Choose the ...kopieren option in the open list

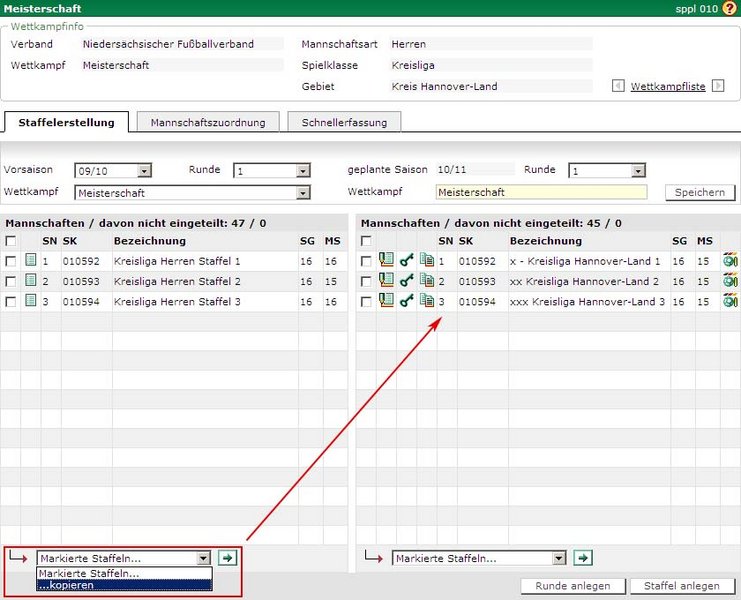[x=123, y=585]
